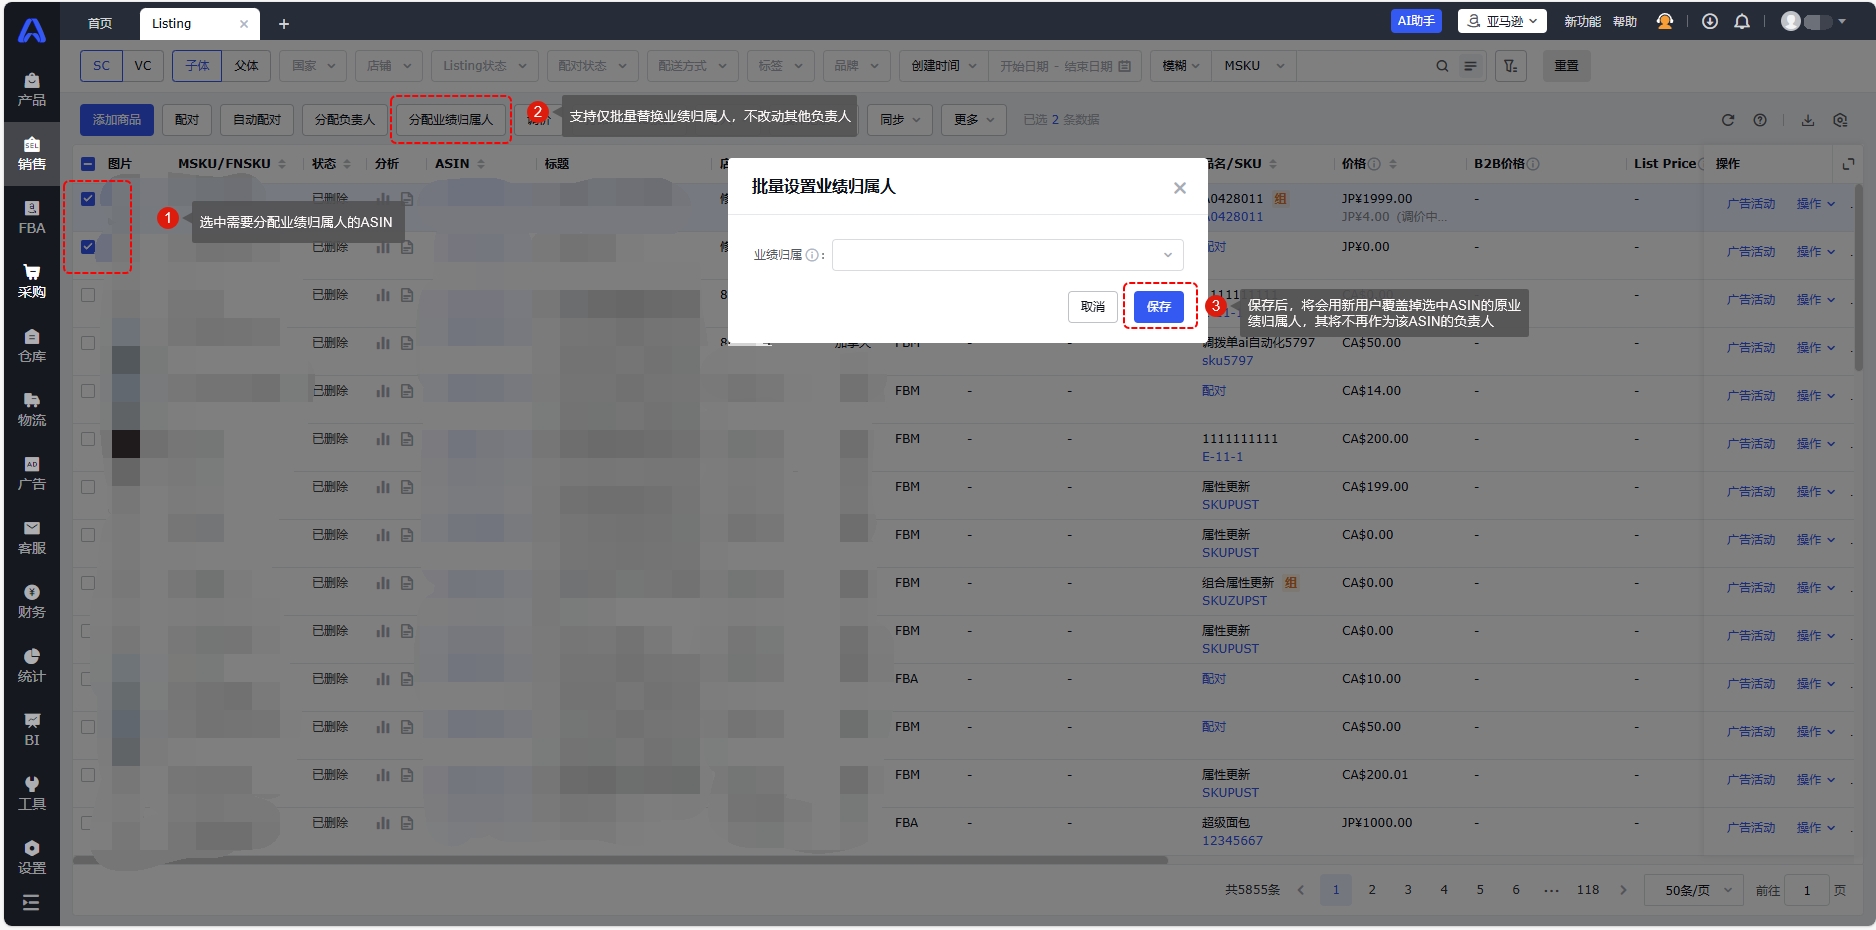The height and width of the screenshot is (930, 1876).
Task: Click 保存 in the dialog
Action: 1159,306
